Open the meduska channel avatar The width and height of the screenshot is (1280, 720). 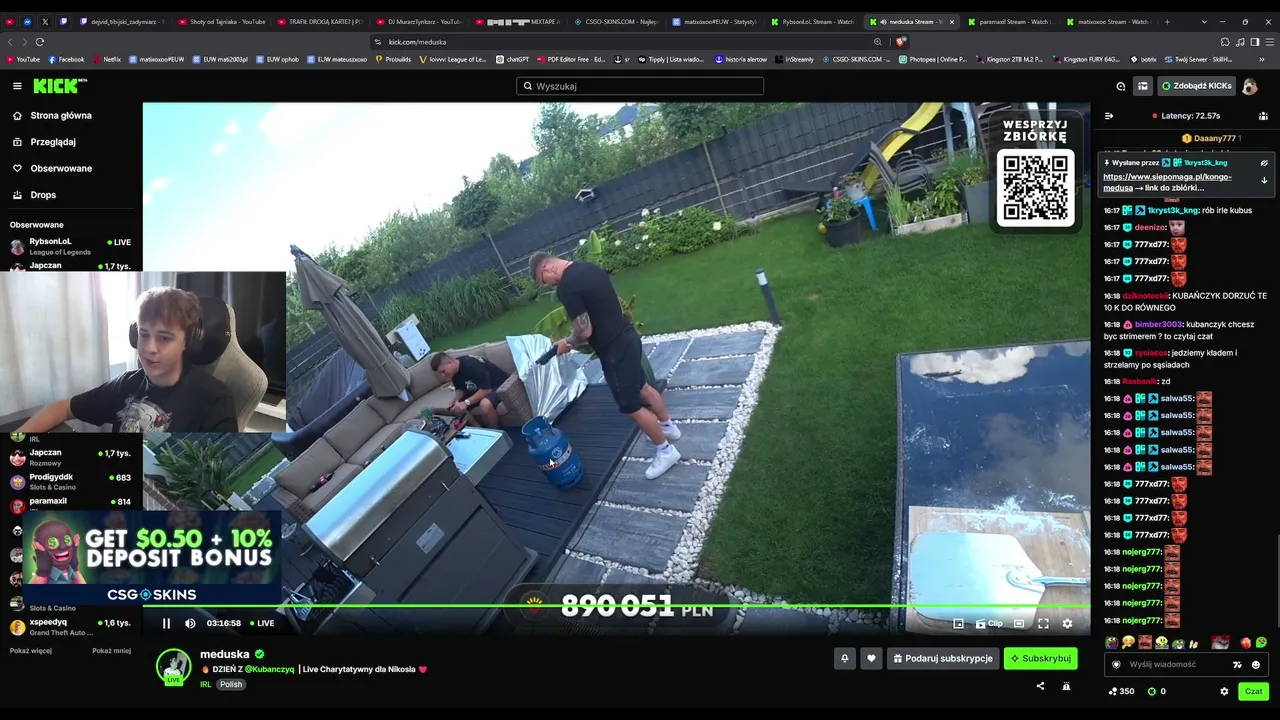(173, 666)
